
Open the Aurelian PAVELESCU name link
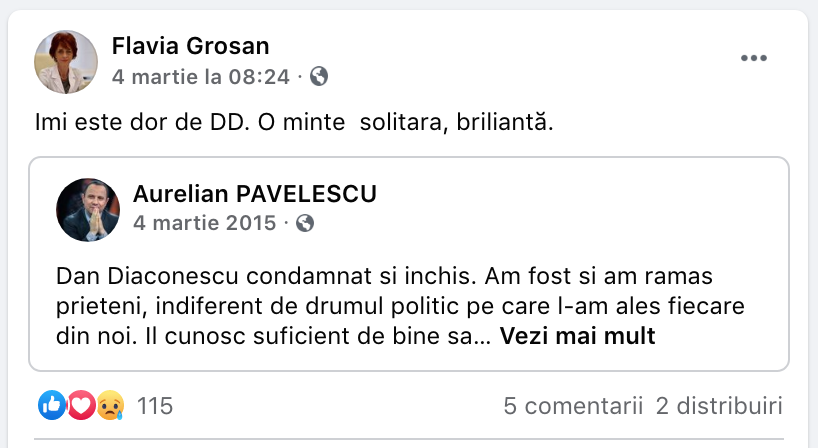(x=254, y=194)
